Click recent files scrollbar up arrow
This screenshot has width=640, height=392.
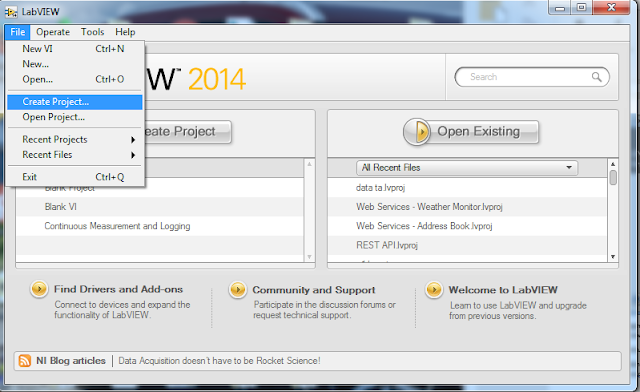(613, 164)
